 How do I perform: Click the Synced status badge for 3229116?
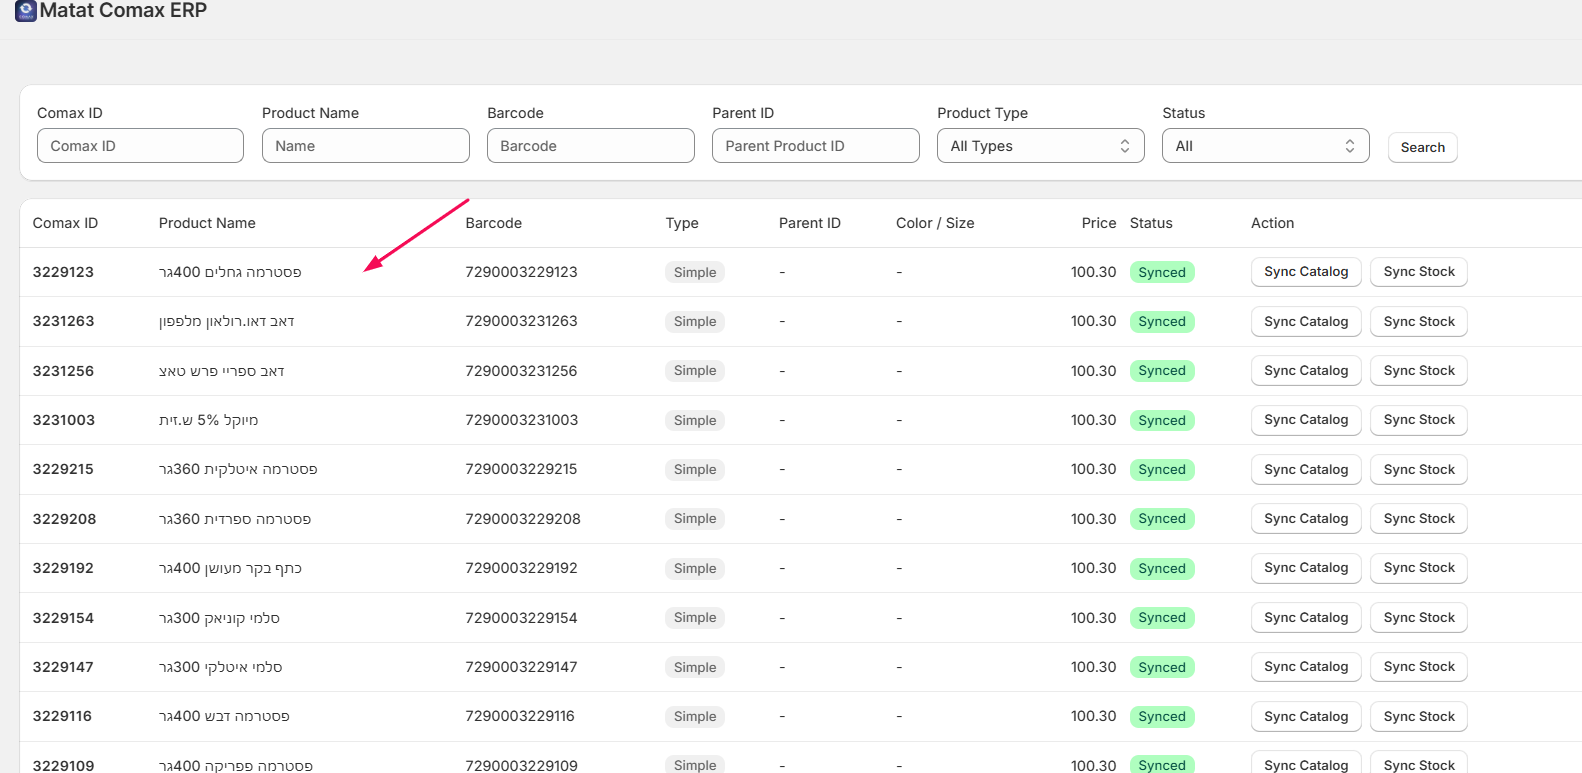click(x=1161, y=717)
